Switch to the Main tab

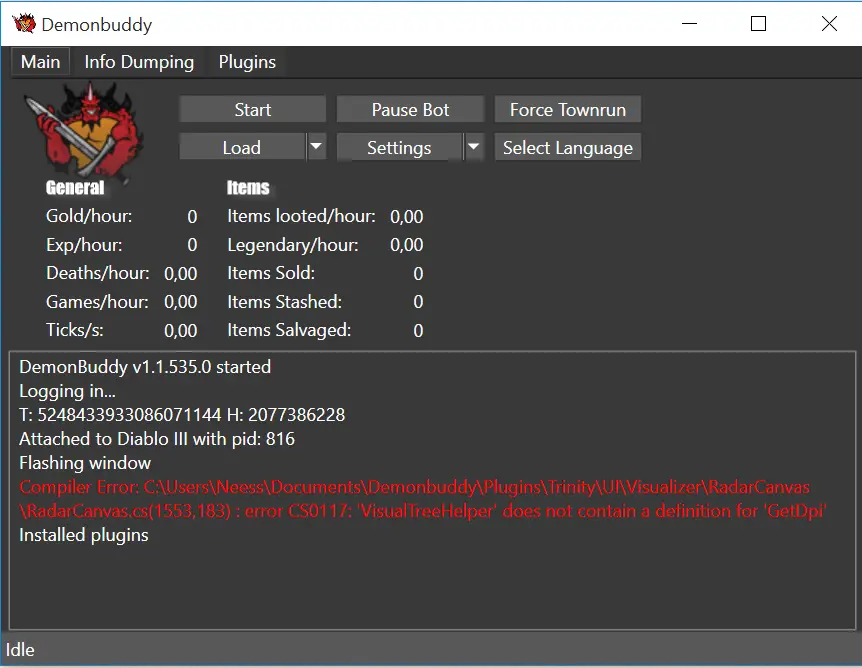(x=41, y=62)
